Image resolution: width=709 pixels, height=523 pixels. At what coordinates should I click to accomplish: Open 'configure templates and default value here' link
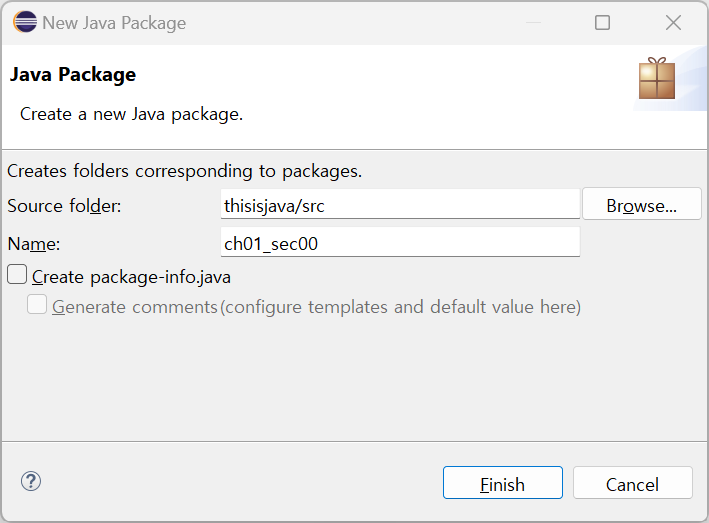pyautogui.click(x=400, y=306)
